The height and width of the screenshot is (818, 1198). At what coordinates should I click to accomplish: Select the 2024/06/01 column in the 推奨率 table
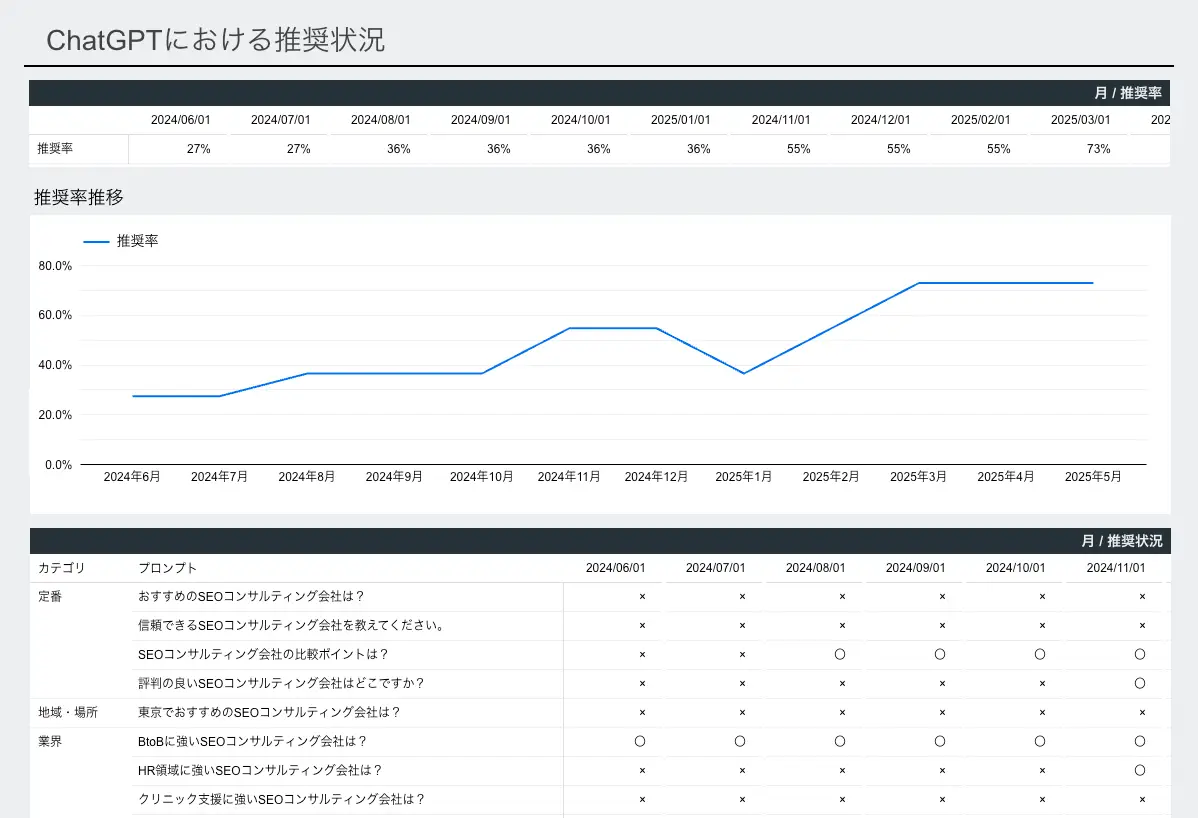[180, 120]
